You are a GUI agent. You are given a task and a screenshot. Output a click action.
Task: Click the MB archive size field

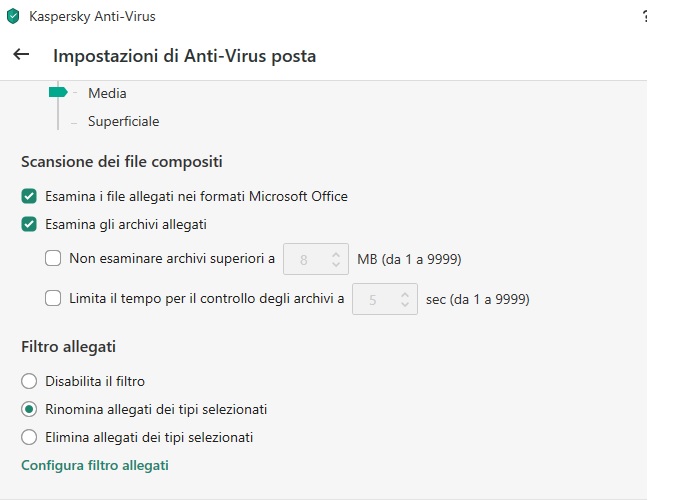pos(316,259)
